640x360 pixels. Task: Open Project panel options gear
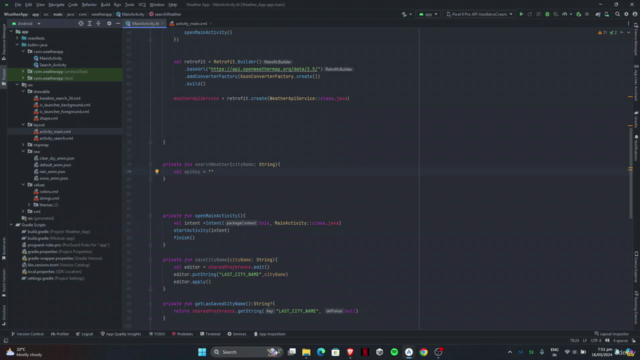click(109, 24)
